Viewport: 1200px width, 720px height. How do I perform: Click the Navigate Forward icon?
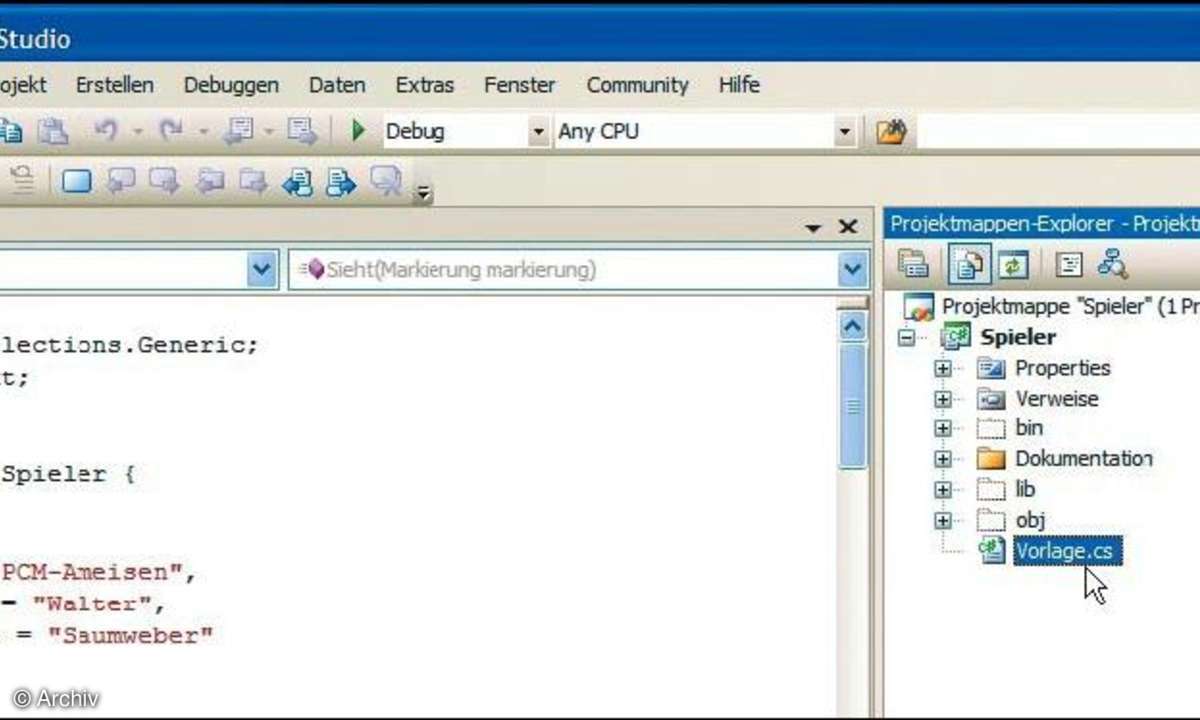pyautogui.click(x=301, y=131)
